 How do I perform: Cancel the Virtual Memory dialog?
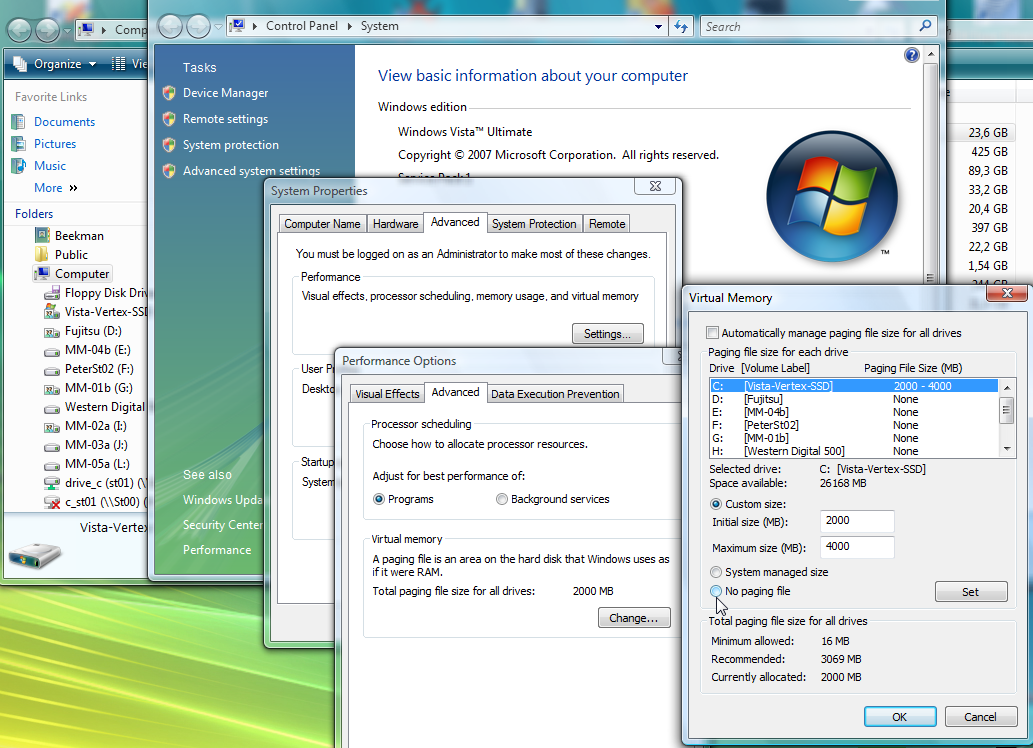pyautogui.click(x=981, y=717)
